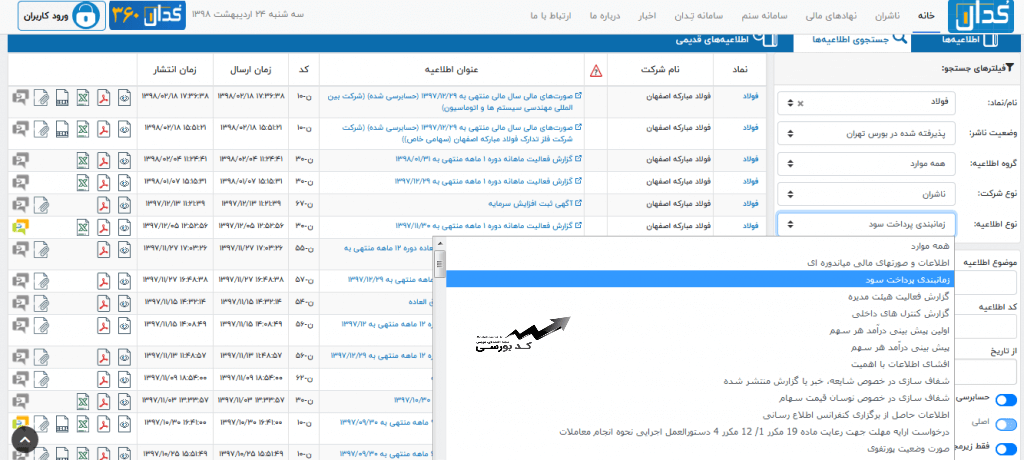1024x460 pixels.
Task: Click the ورود کاربران login button
Action: [62, 16]
